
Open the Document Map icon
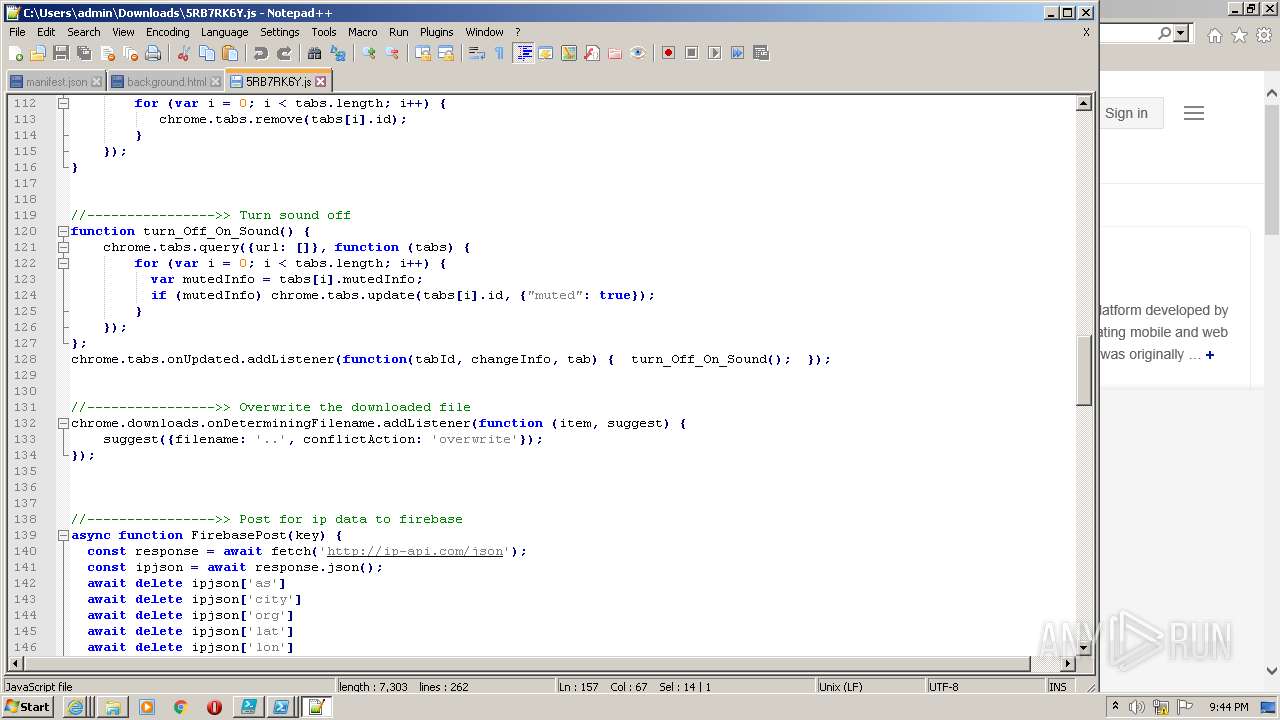tap(569, 53)
